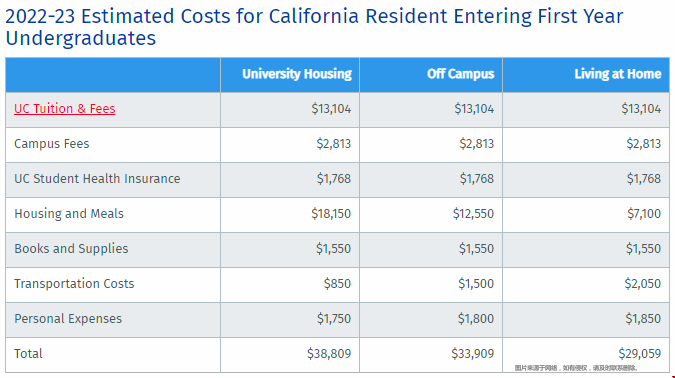The image size is (675, 378).
Task: Click the Personal Expenses row label
Action: pos(68,319)
